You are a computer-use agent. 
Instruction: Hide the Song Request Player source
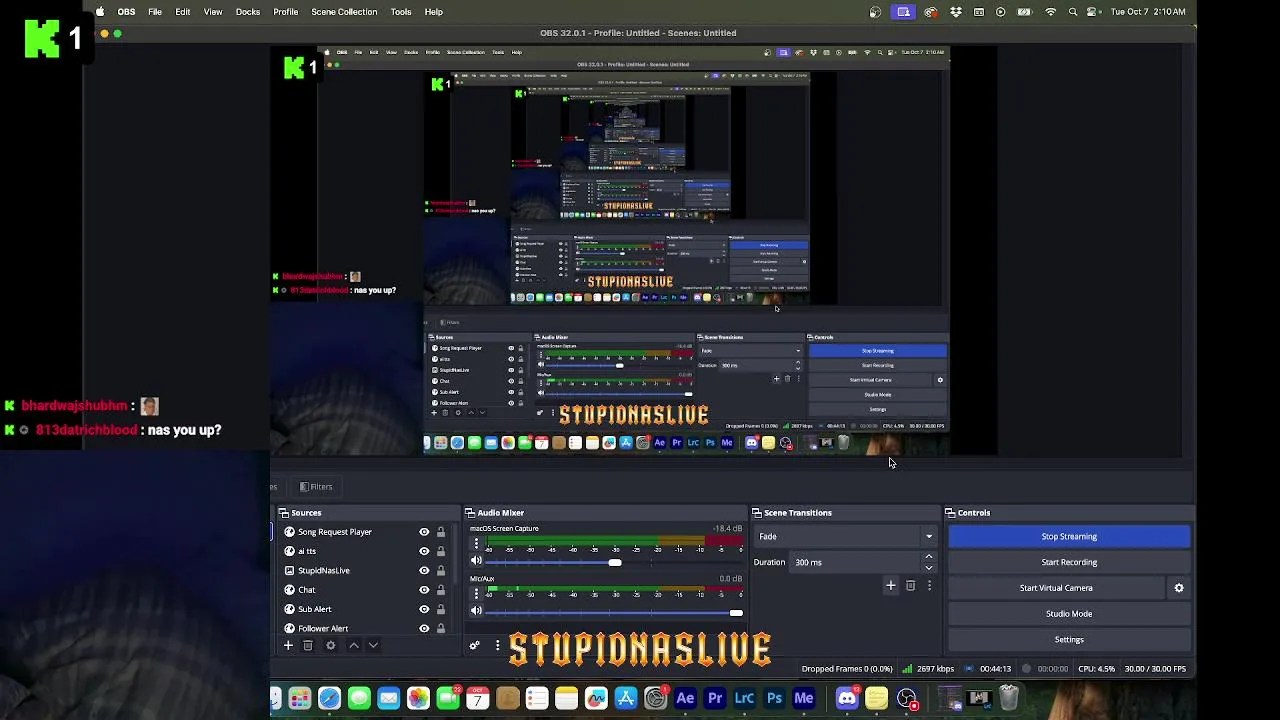click(x=424, y=532)
